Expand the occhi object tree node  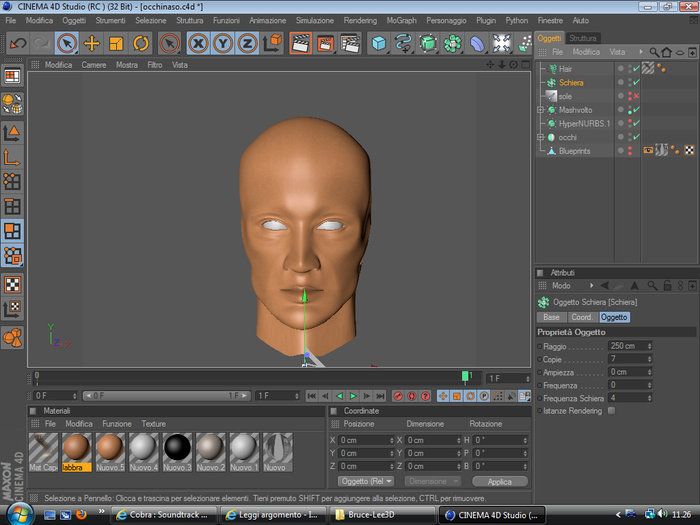coord(540,137)
